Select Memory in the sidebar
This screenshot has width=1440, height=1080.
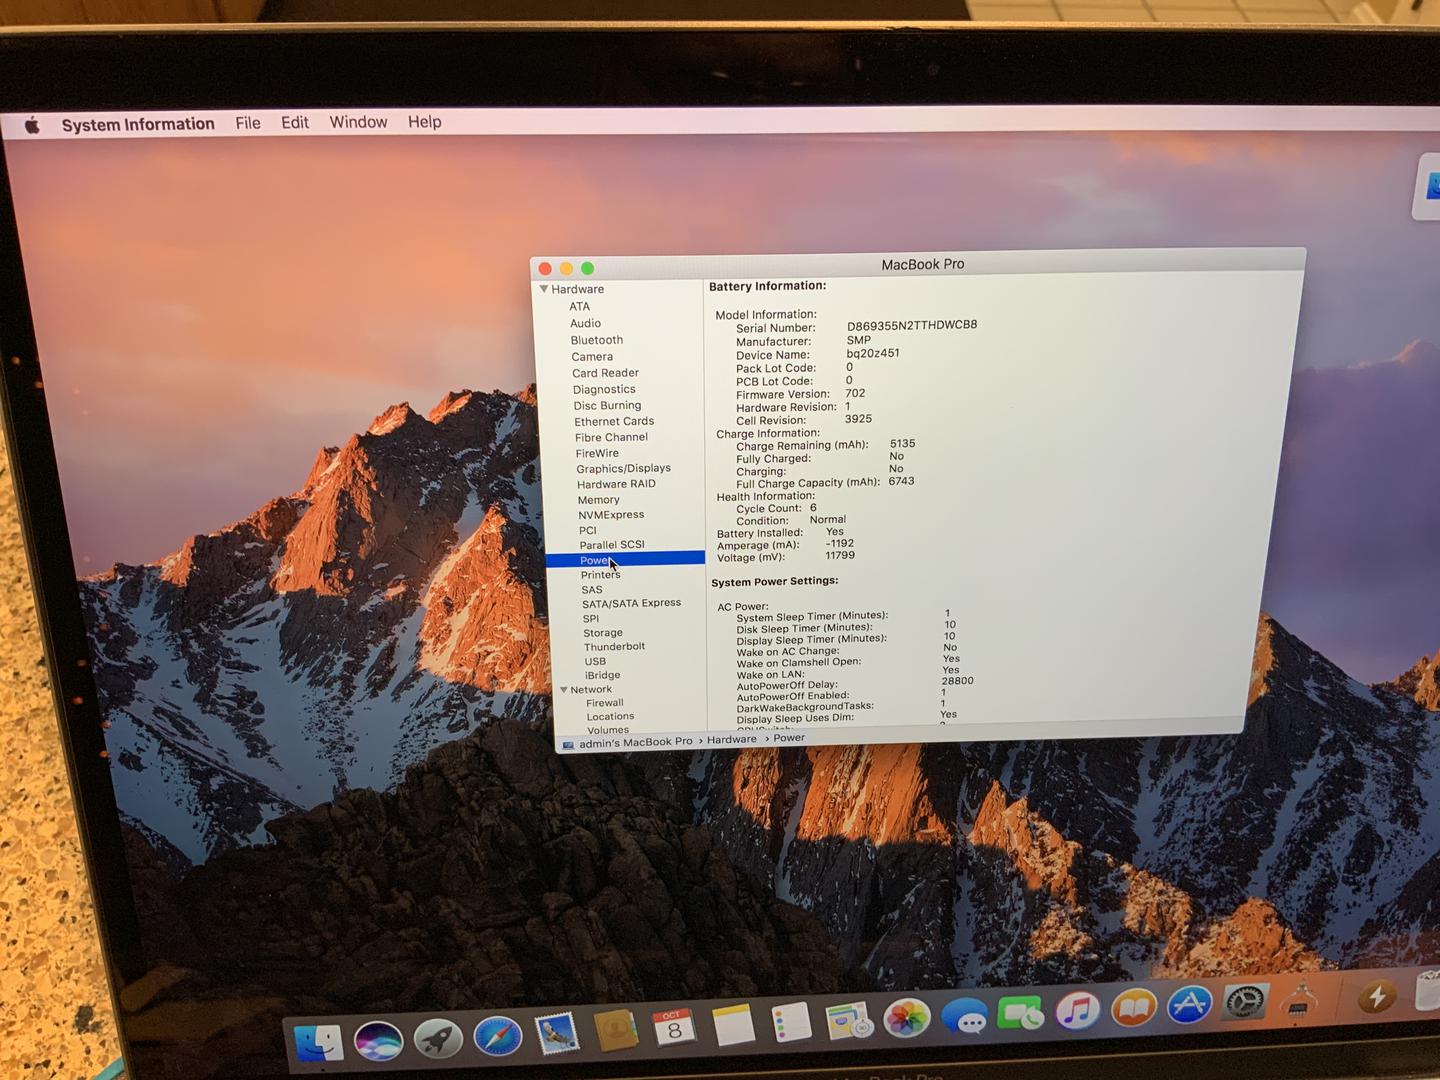599,500
